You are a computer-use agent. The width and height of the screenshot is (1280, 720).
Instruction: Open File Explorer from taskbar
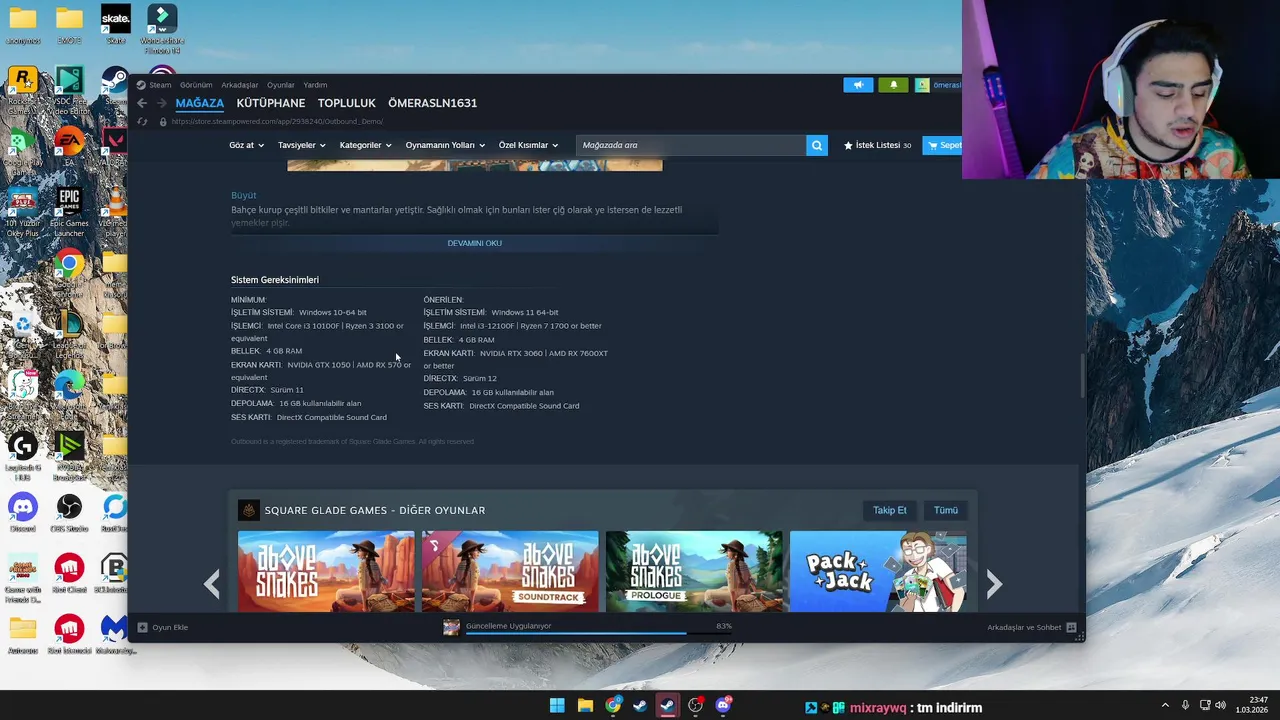pyautogui.click(x=585, y=706)
